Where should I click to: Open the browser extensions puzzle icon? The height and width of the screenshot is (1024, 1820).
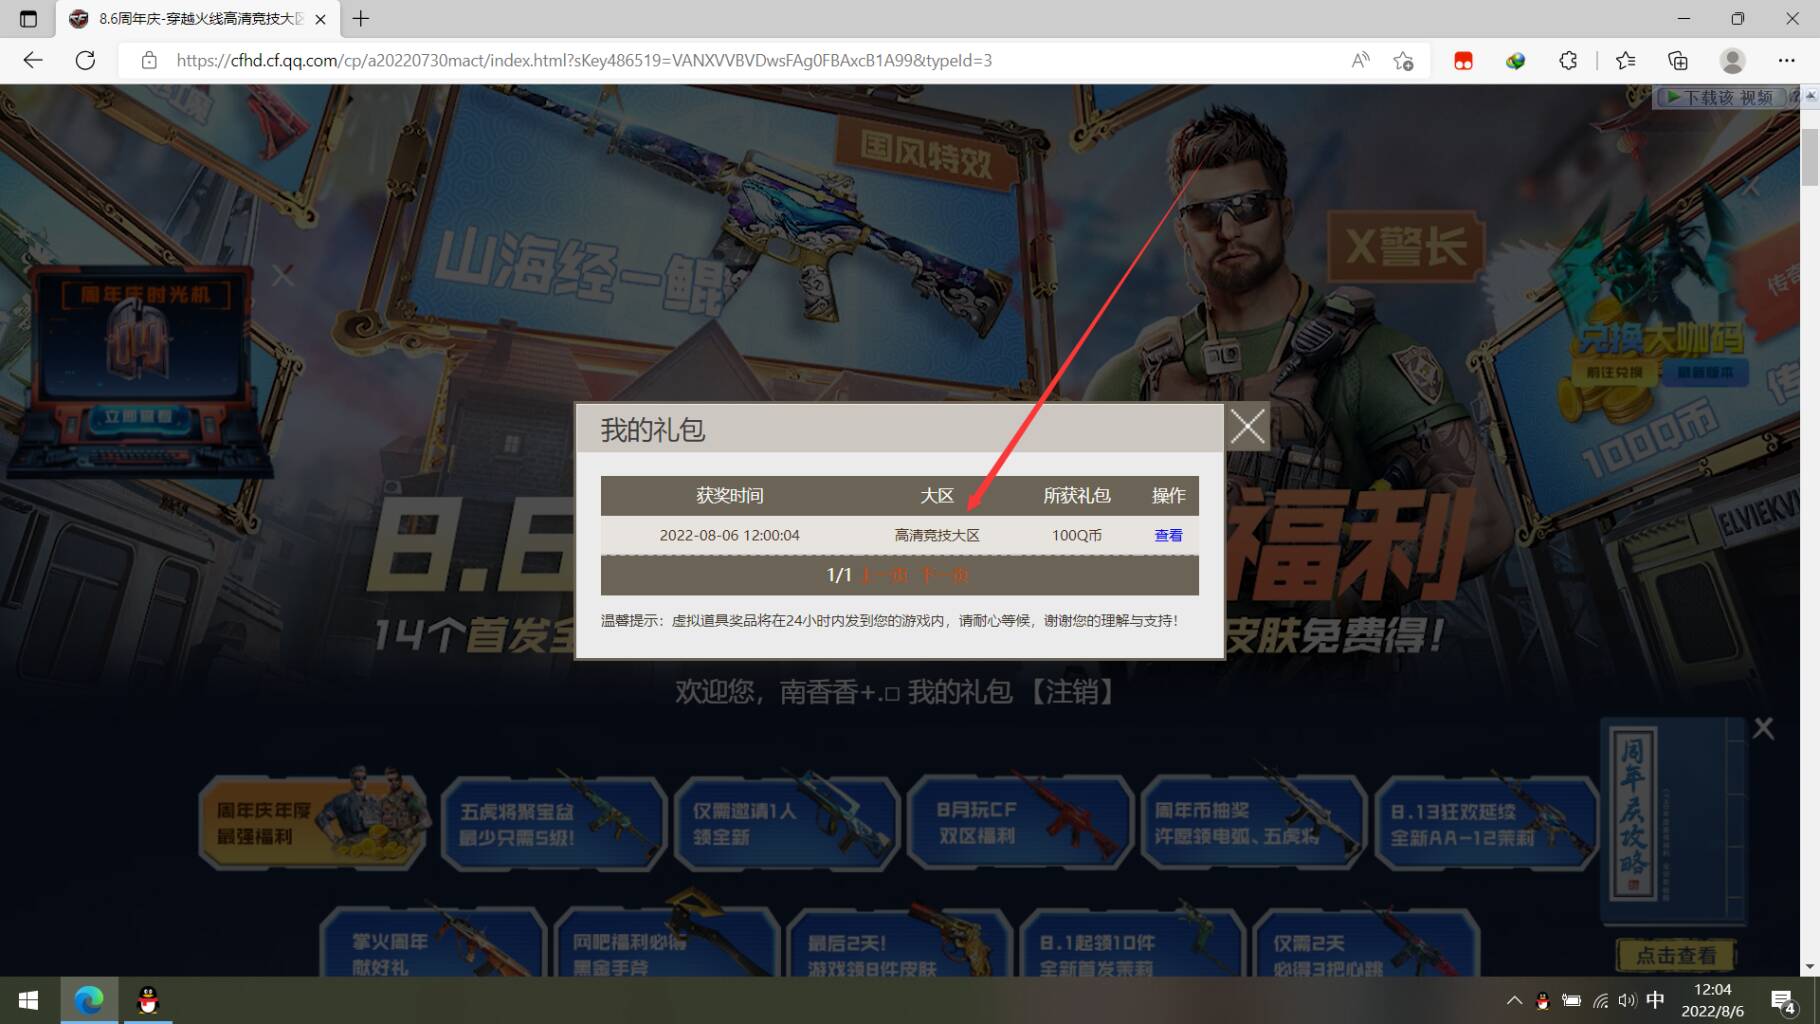[x=1568, y=60]
